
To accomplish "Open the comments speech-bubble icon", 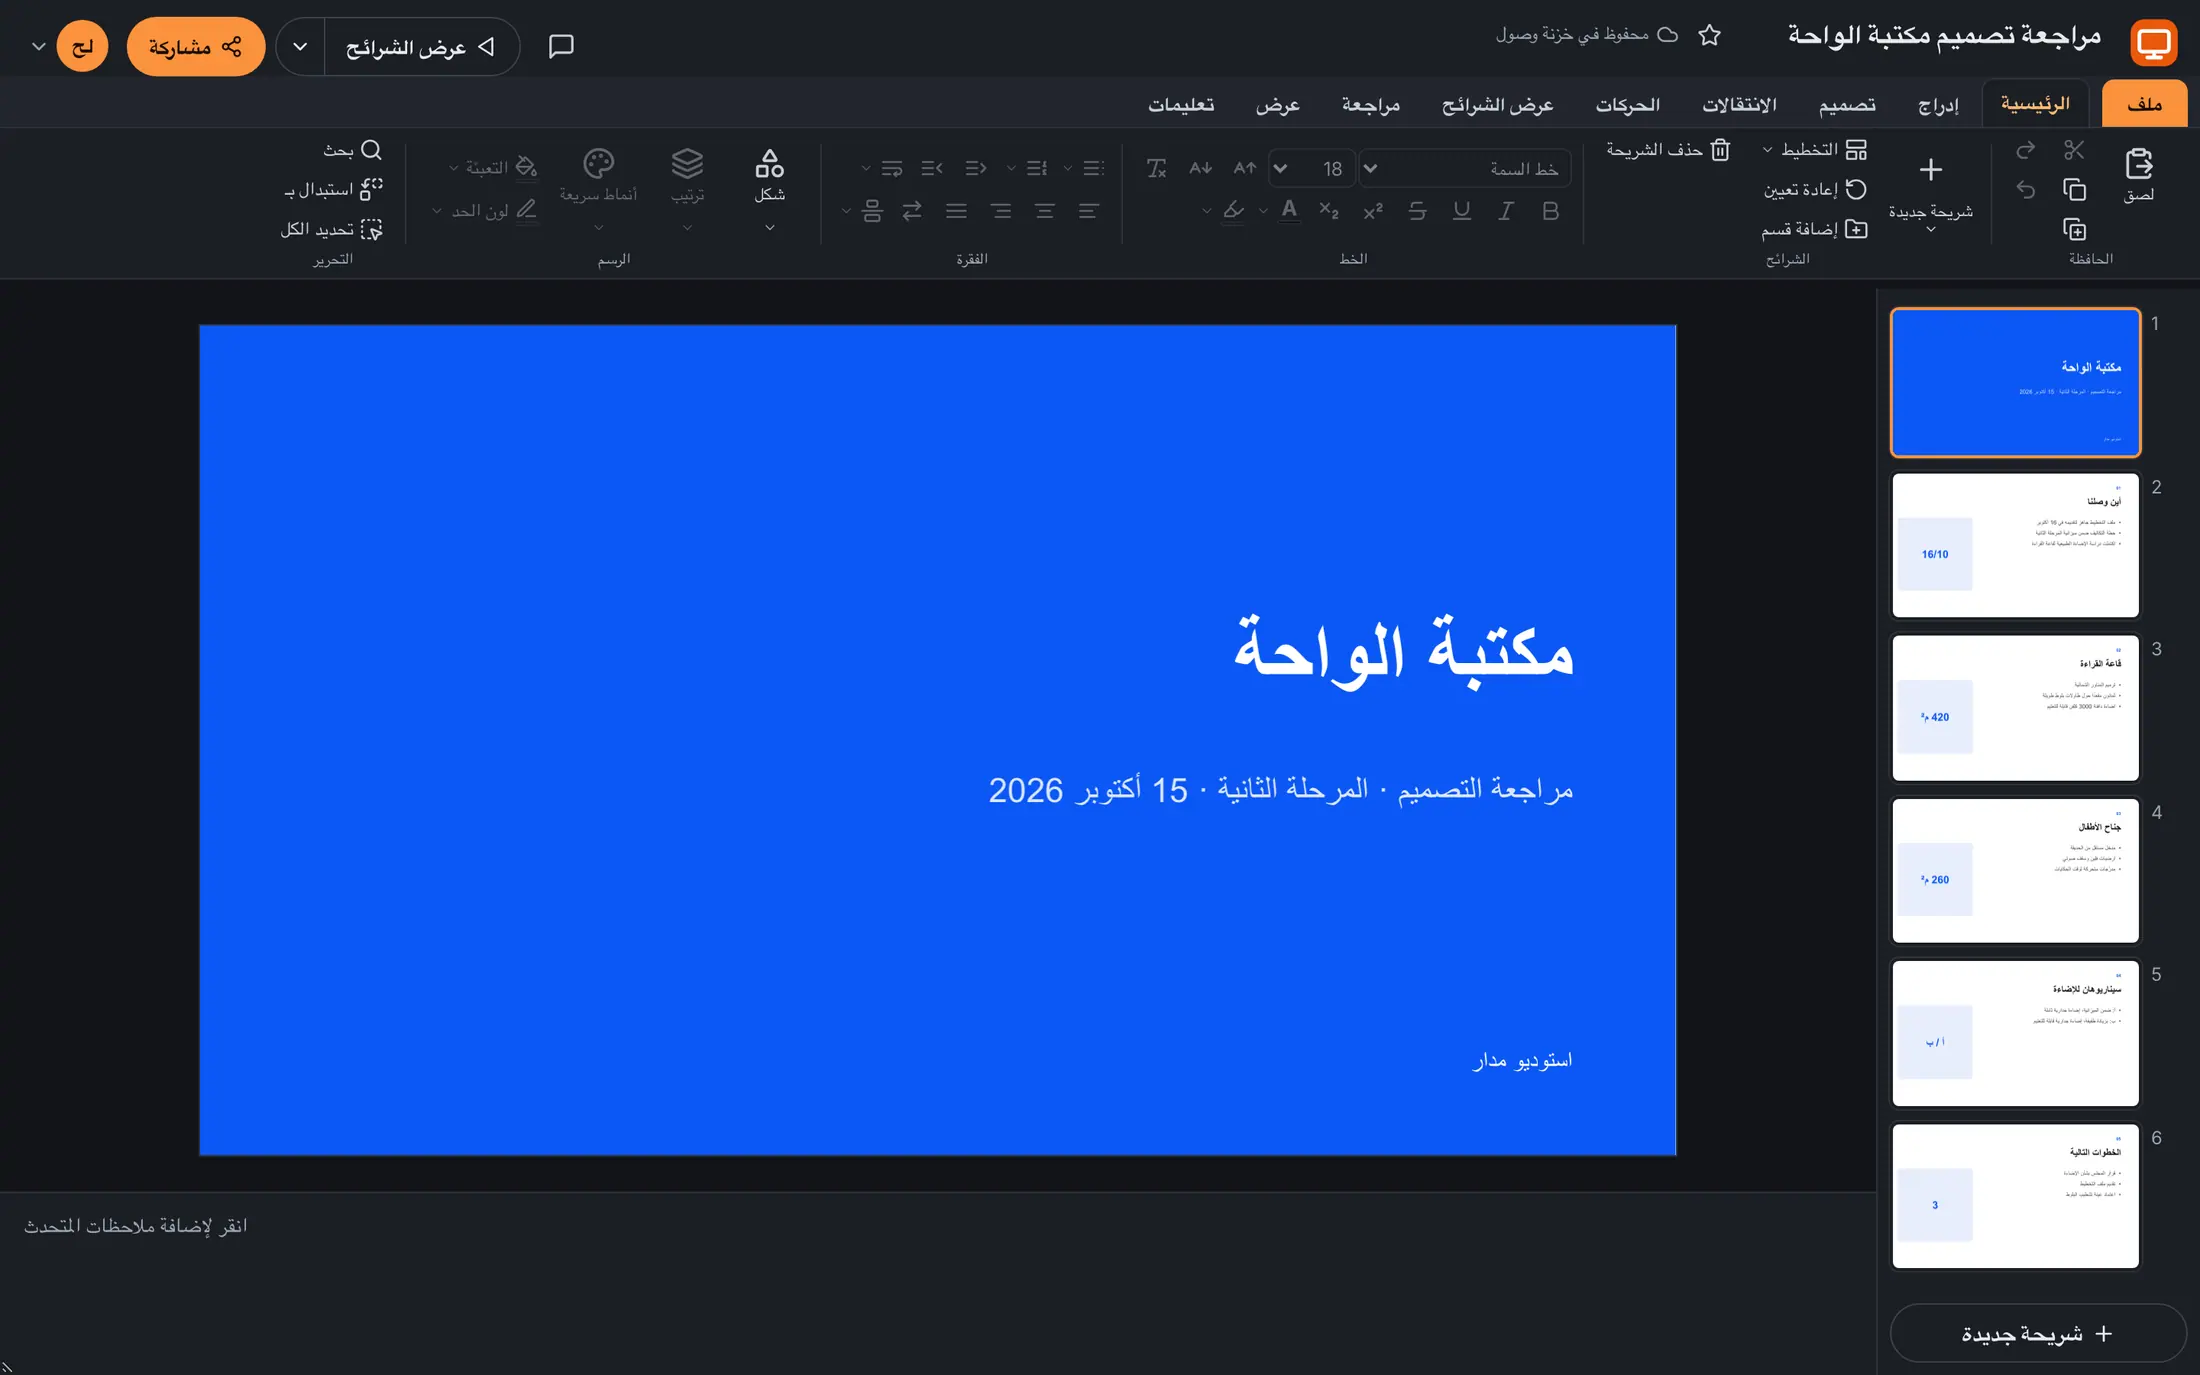I will tap(561, 46).
